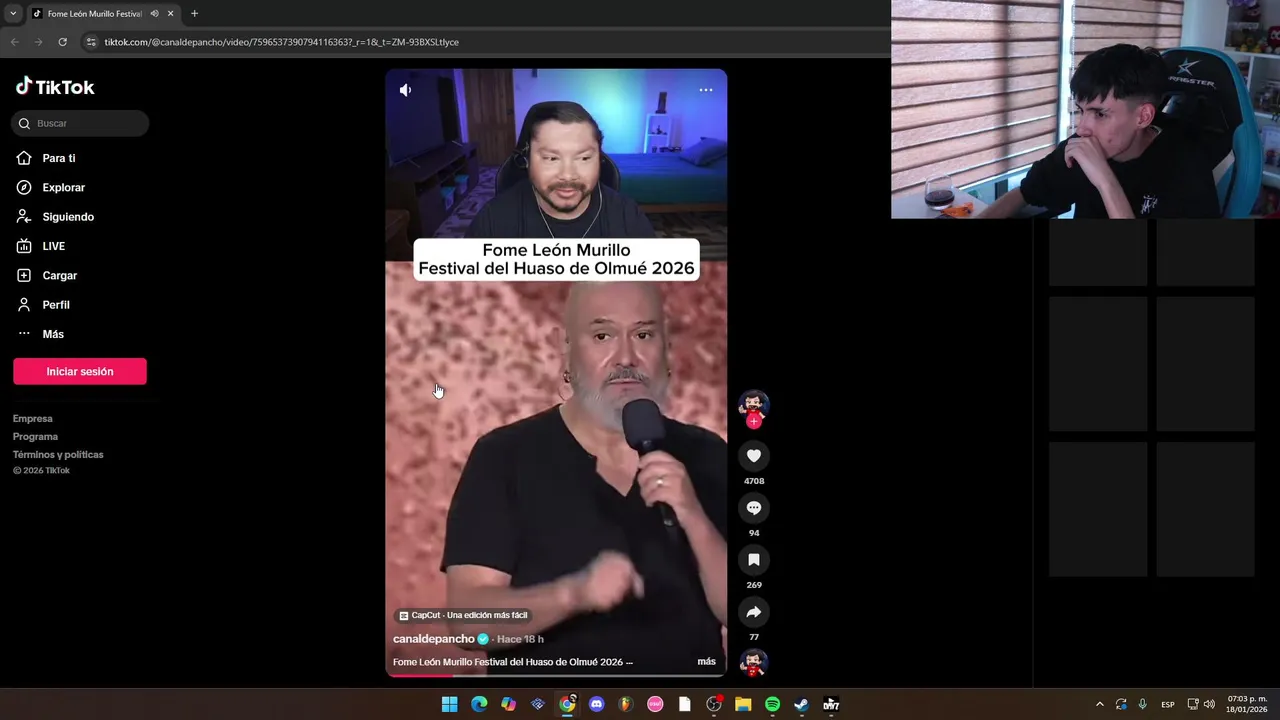
Task: Show hidden system tray icons
Action: coord(1100,704)
